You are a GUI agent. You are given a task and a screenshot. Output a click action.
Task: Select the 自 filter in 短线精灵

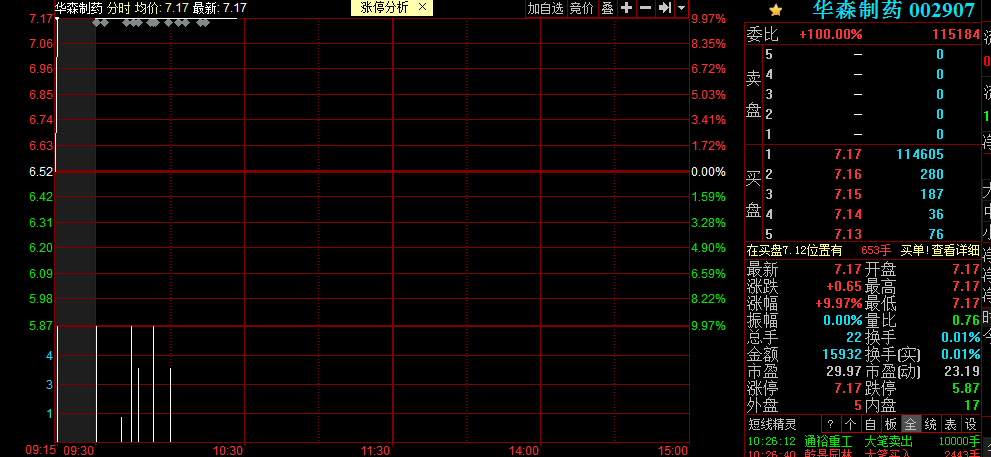coord(870,424)
